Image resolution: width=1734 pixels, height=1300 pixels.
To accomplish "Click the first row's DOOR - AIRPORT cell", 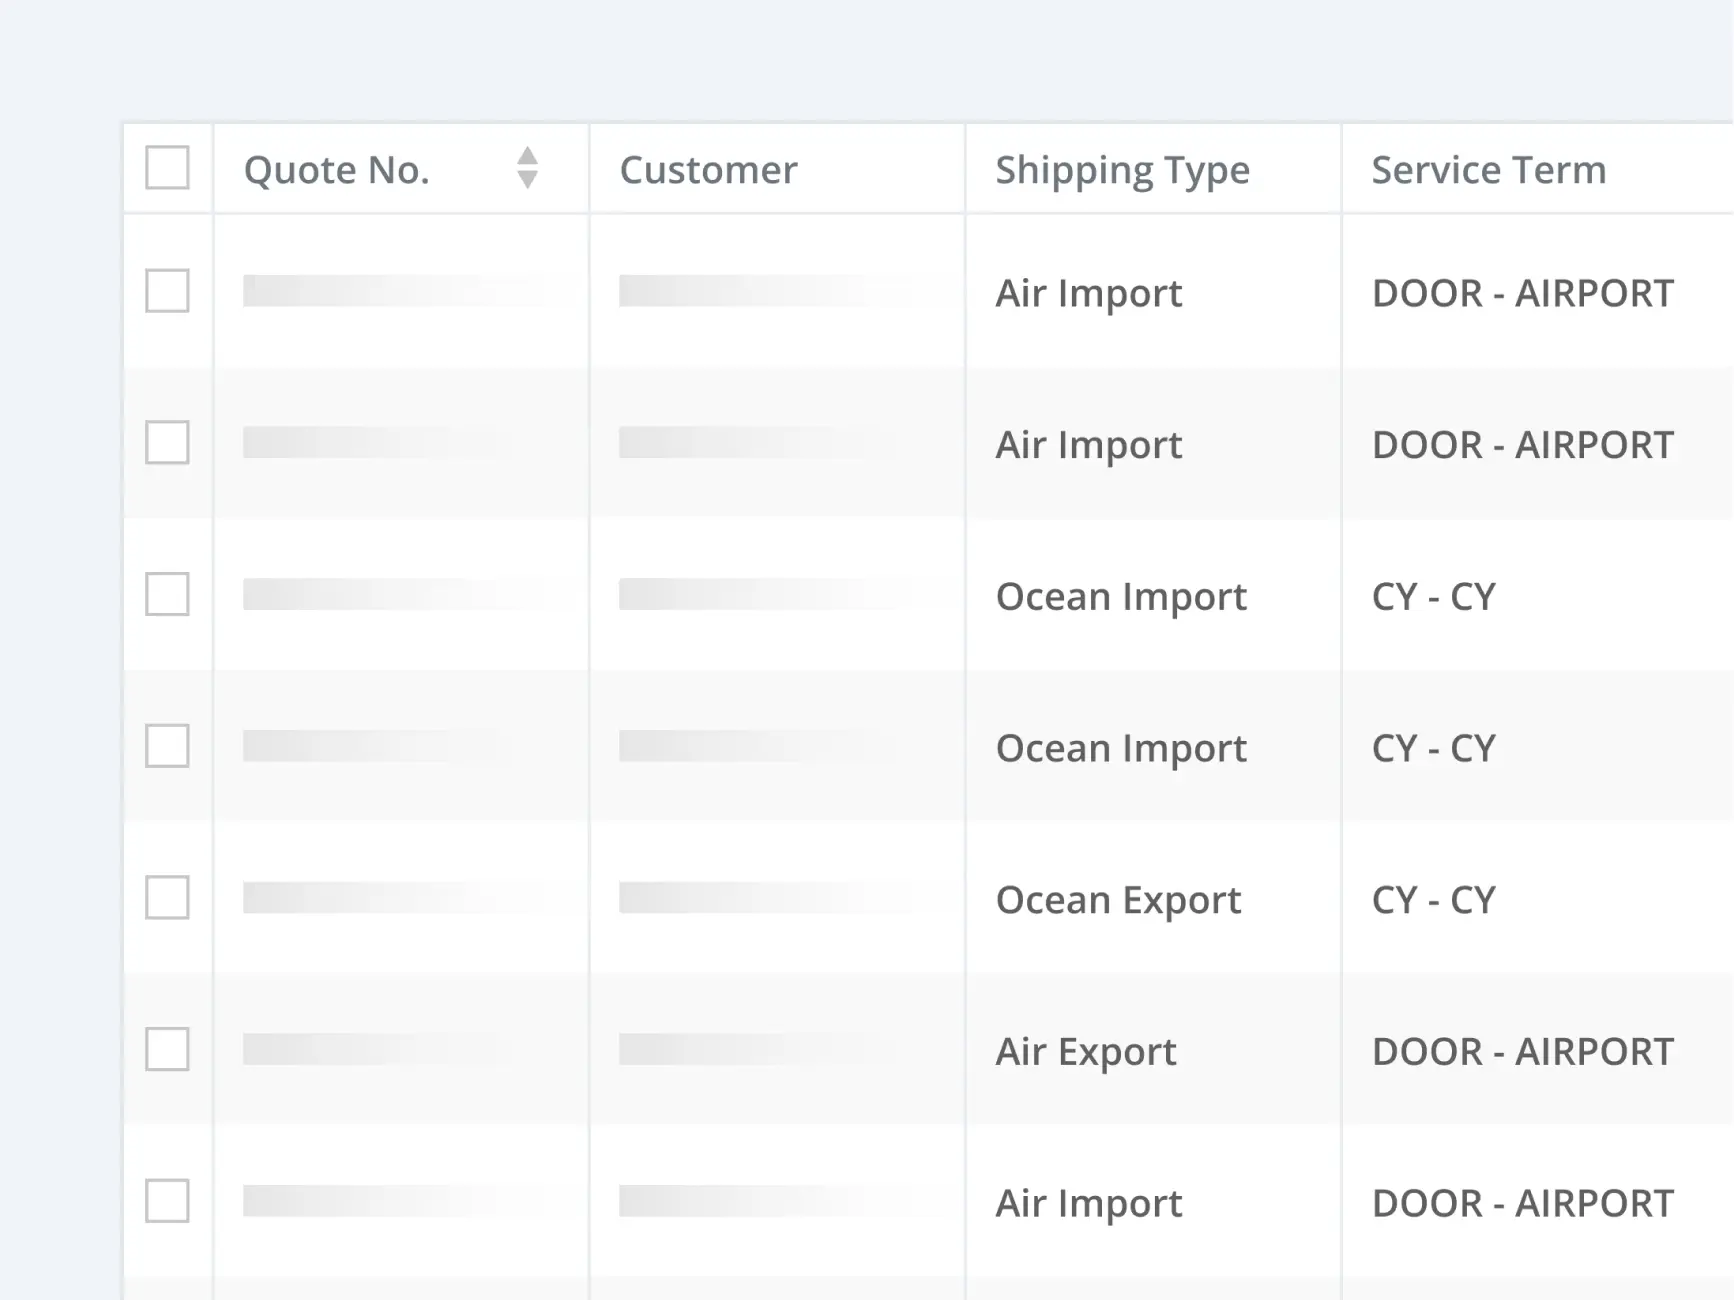I will point(1522,293).
